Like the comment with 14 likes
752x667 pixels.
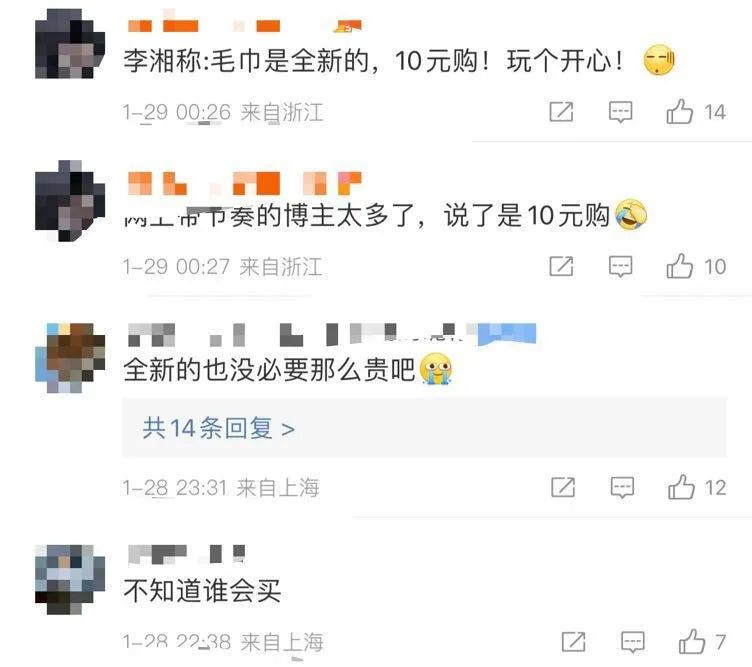point(680,112)
